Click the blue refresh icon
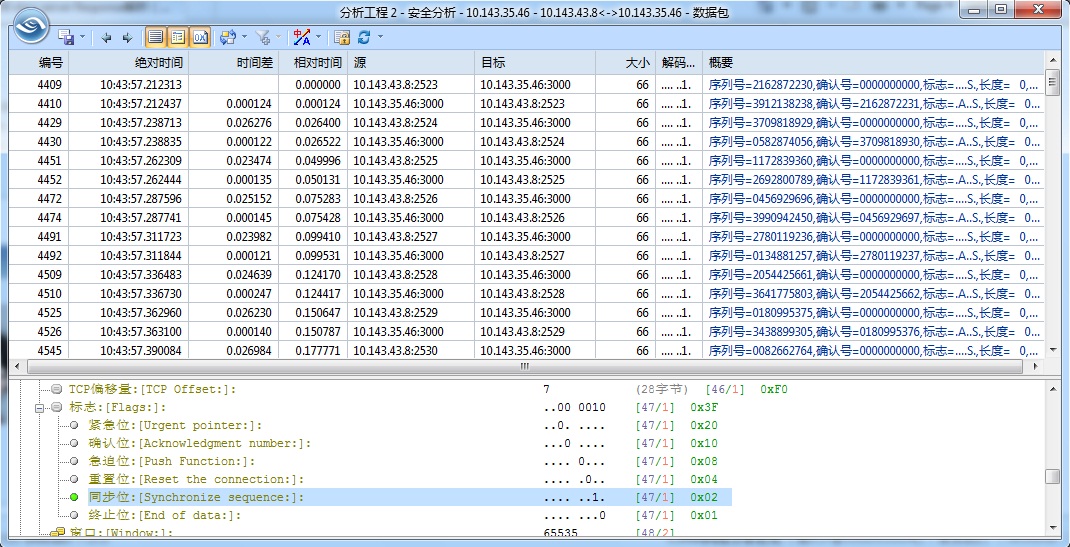Image resolution: width=1070 pixels, height=547 pixels. (x=365, y=37)
